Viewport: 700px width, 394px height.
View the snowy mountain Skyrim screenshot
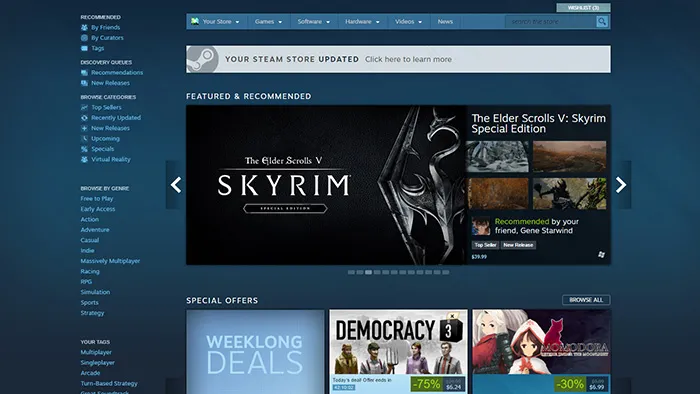coord(497,157)
